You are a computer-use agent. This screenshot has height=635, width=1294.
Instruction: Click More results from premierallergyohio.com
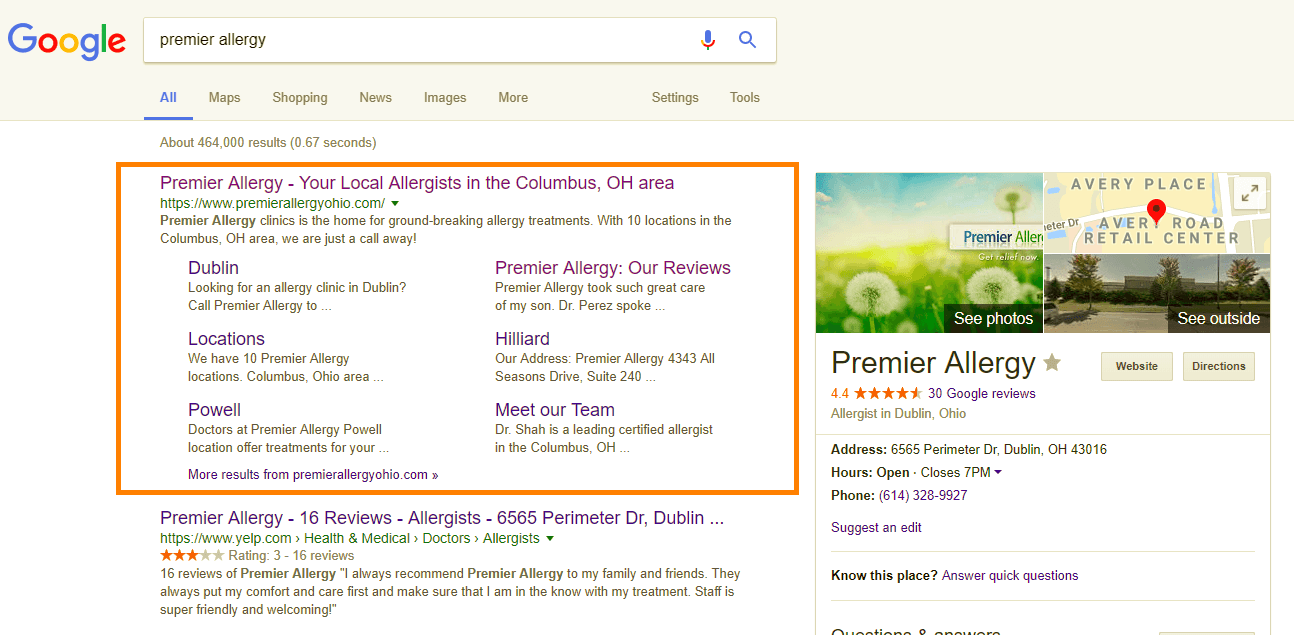(313, 475)
